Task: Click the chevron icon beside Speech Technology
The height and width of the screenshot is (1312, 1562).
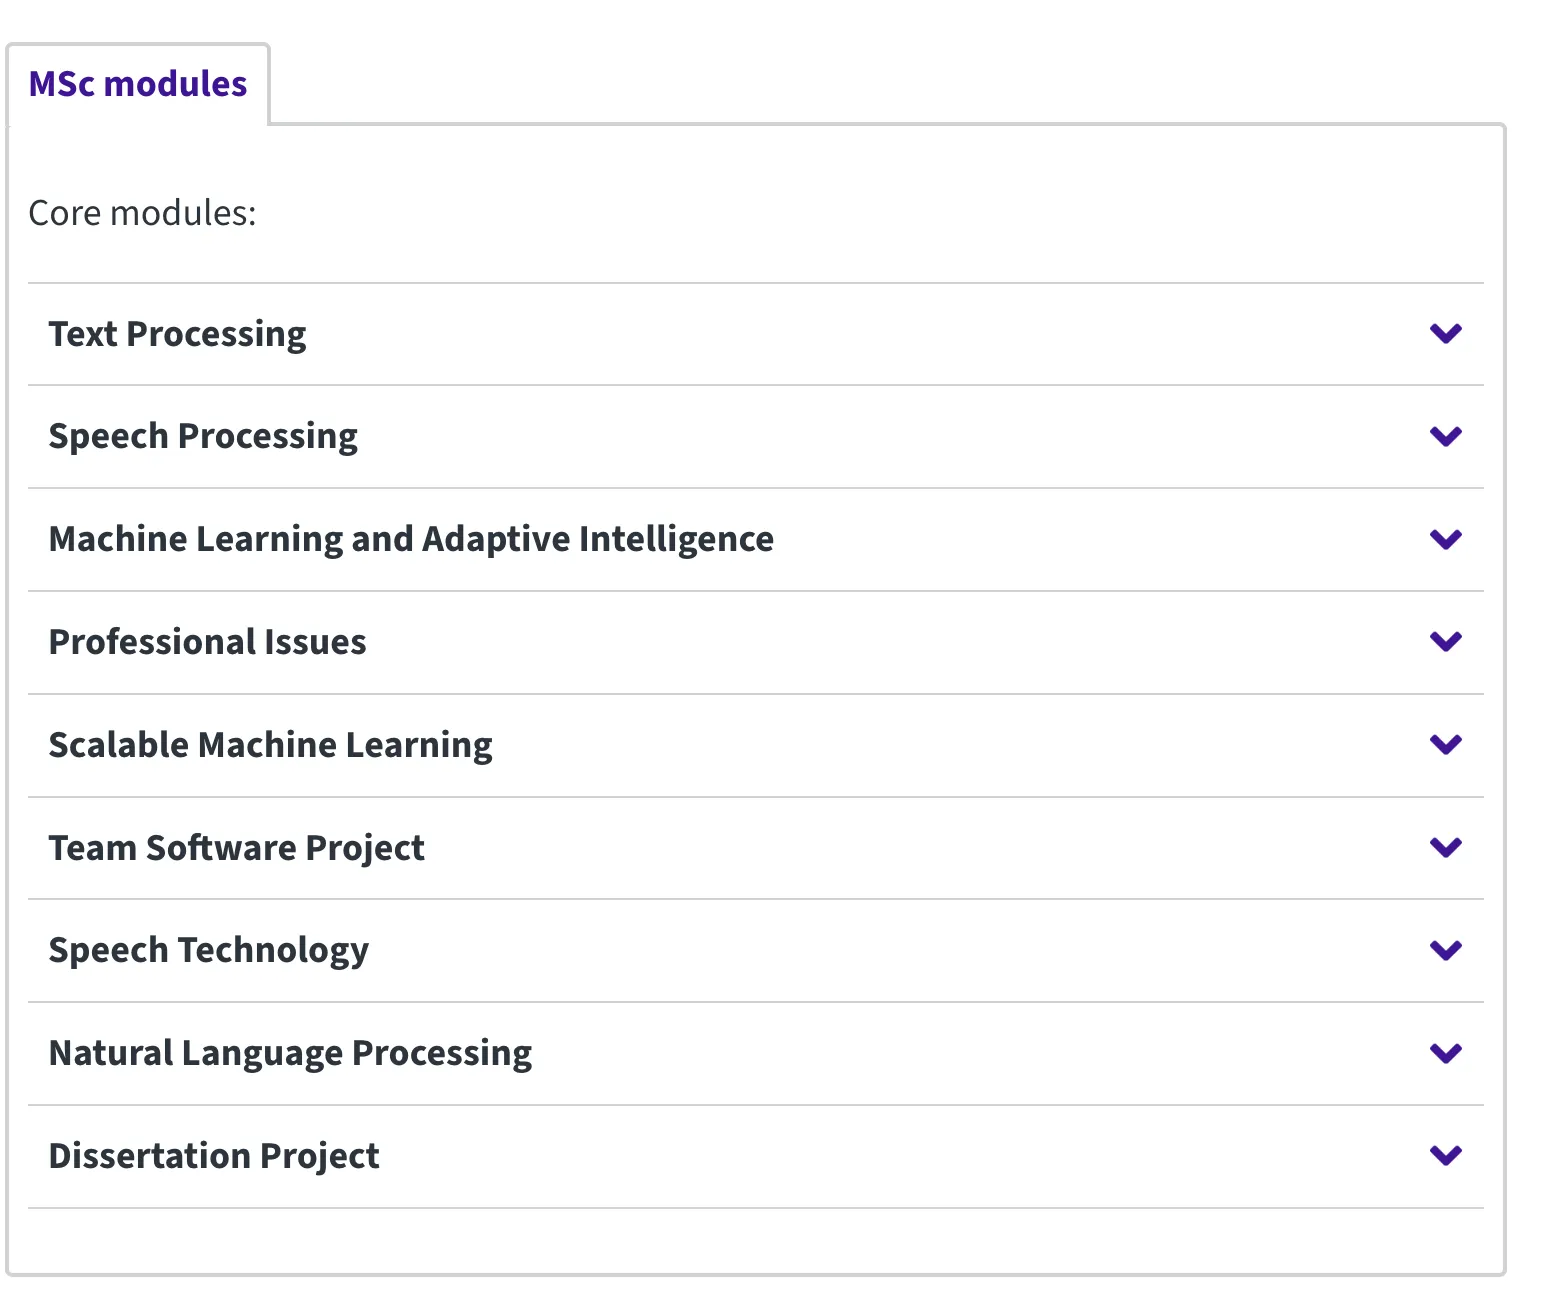Action: coord(1446,950)
